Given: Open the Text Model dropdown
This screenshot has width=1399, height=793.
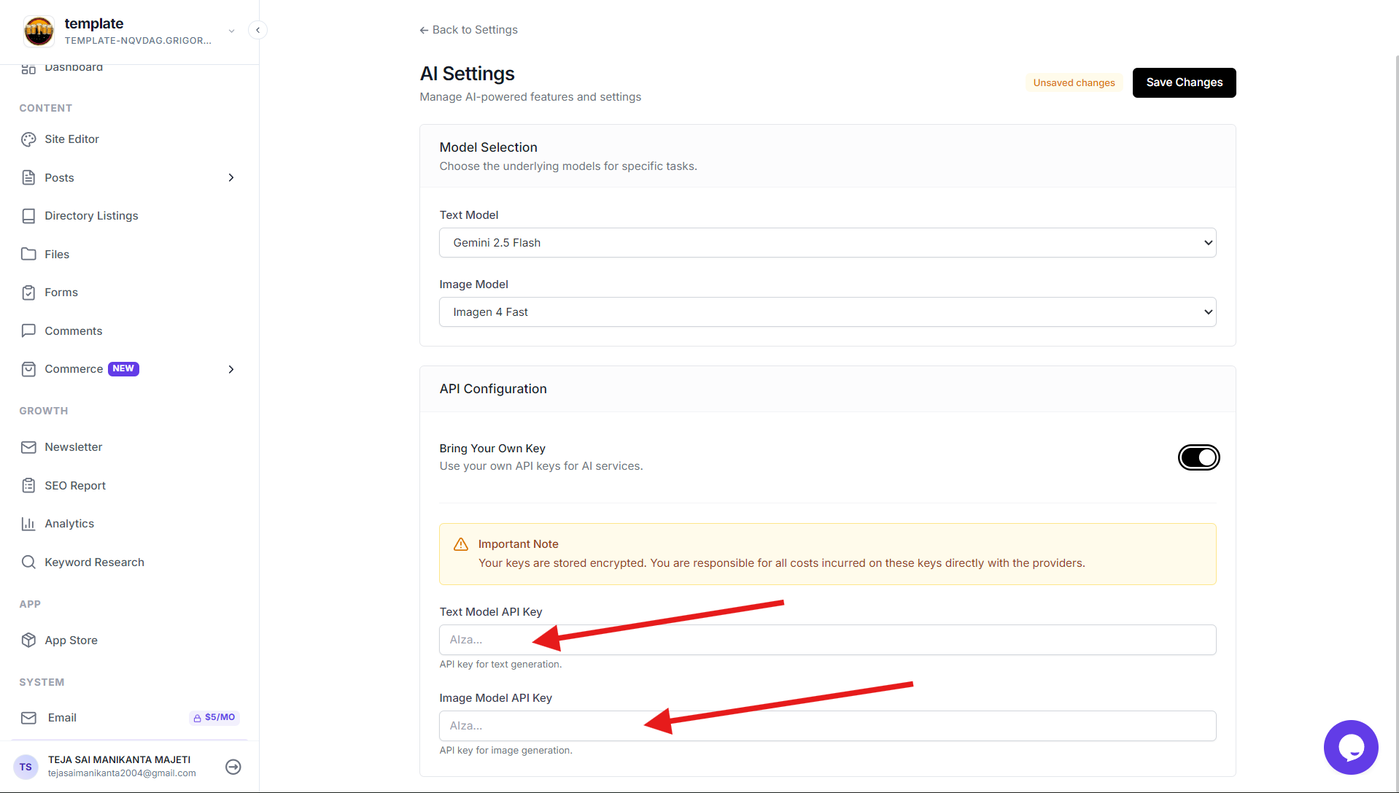Looking at the screenshot, I should [x=828, y=243].
